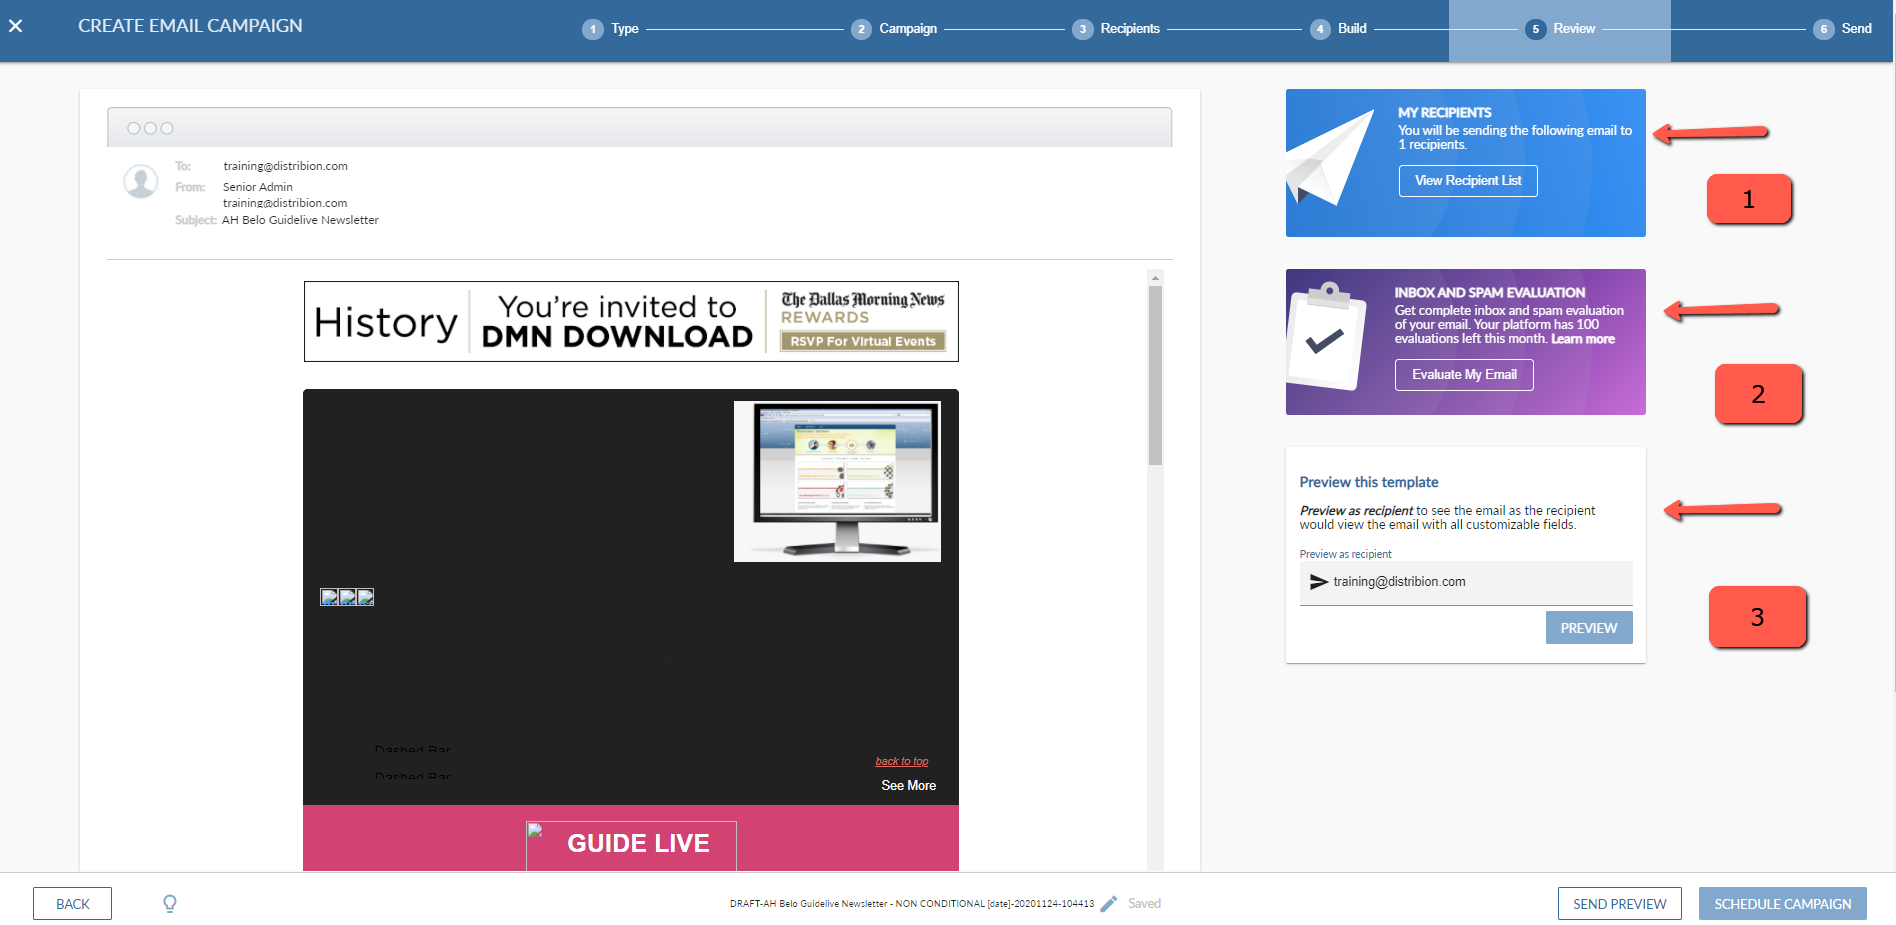Click the paper airplane recipients icon
The height and width of the screenshot is (925, 1896).
pyautogui.click(x=1330, y=158)
